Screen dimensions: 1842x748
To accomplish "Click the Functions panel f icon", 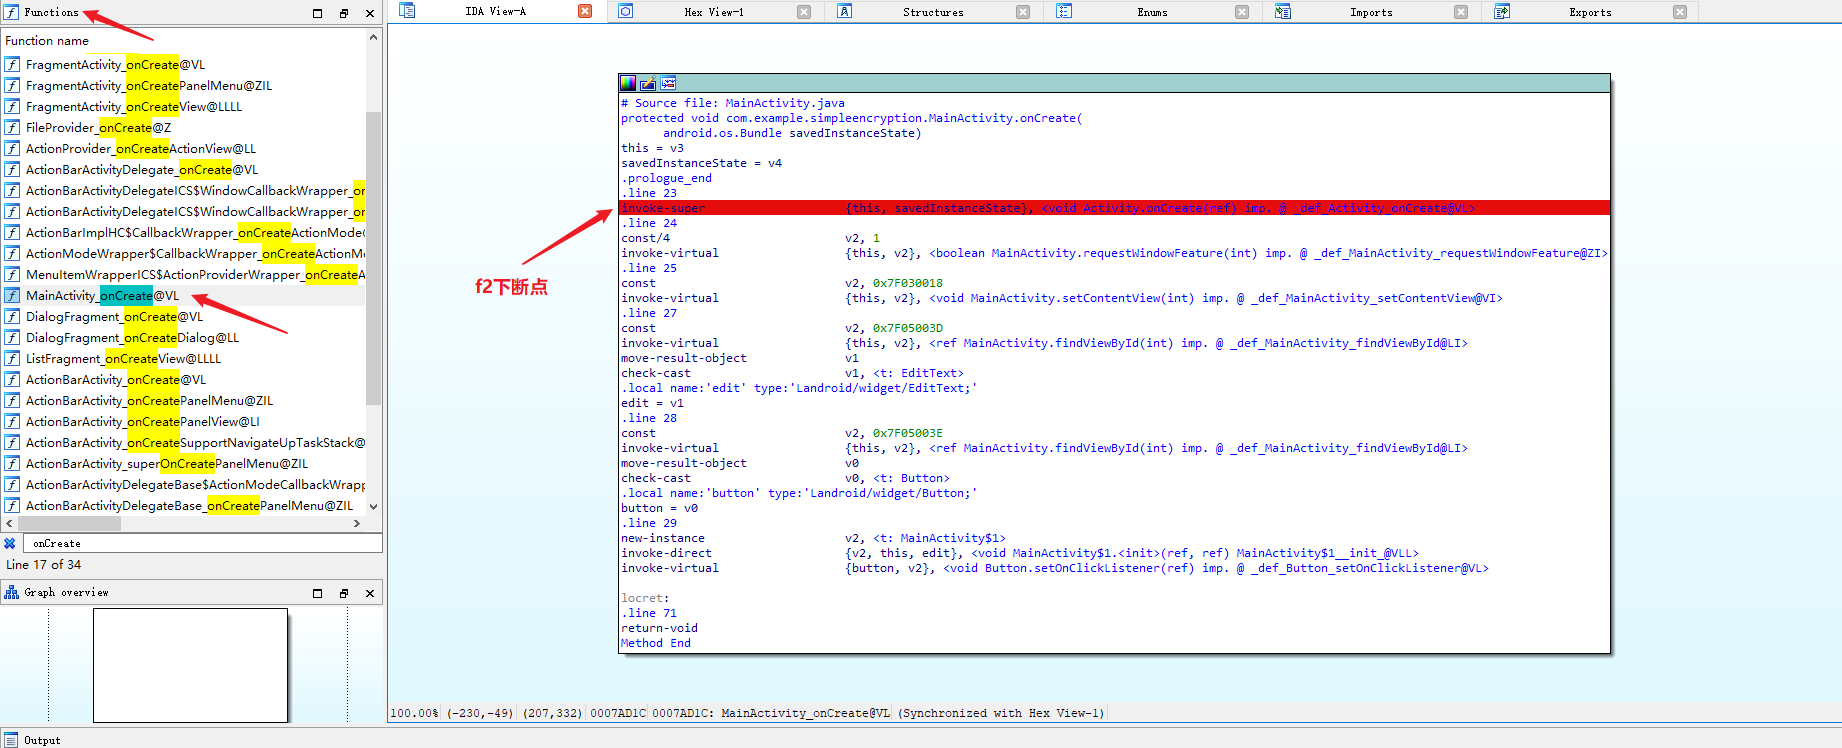I will [x=11, y=12].
